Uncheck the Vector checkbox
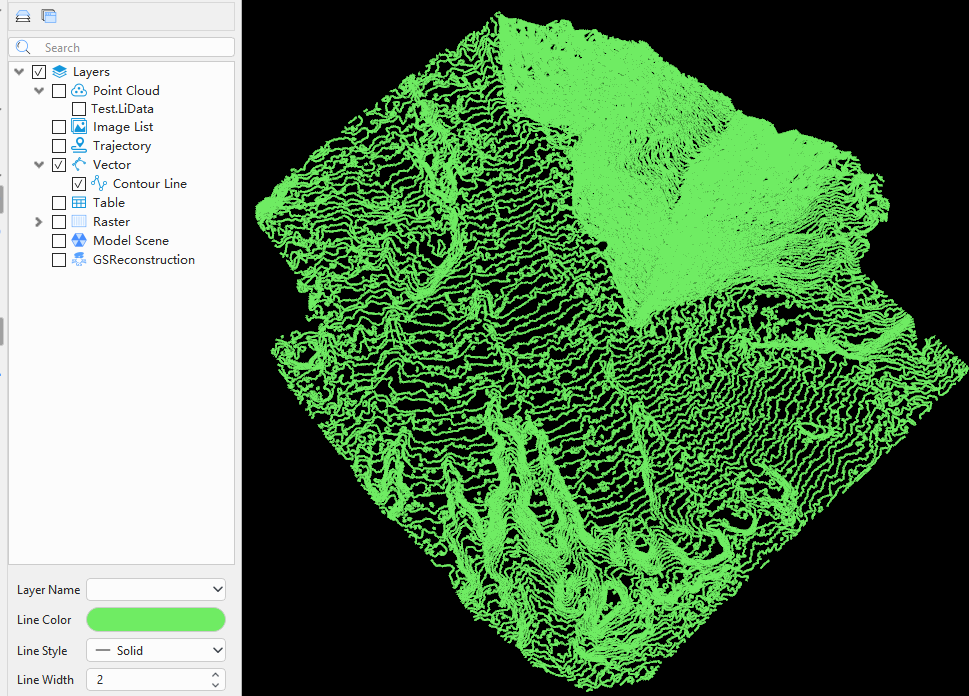Viewport: 969px width, 696px height. 59,165
